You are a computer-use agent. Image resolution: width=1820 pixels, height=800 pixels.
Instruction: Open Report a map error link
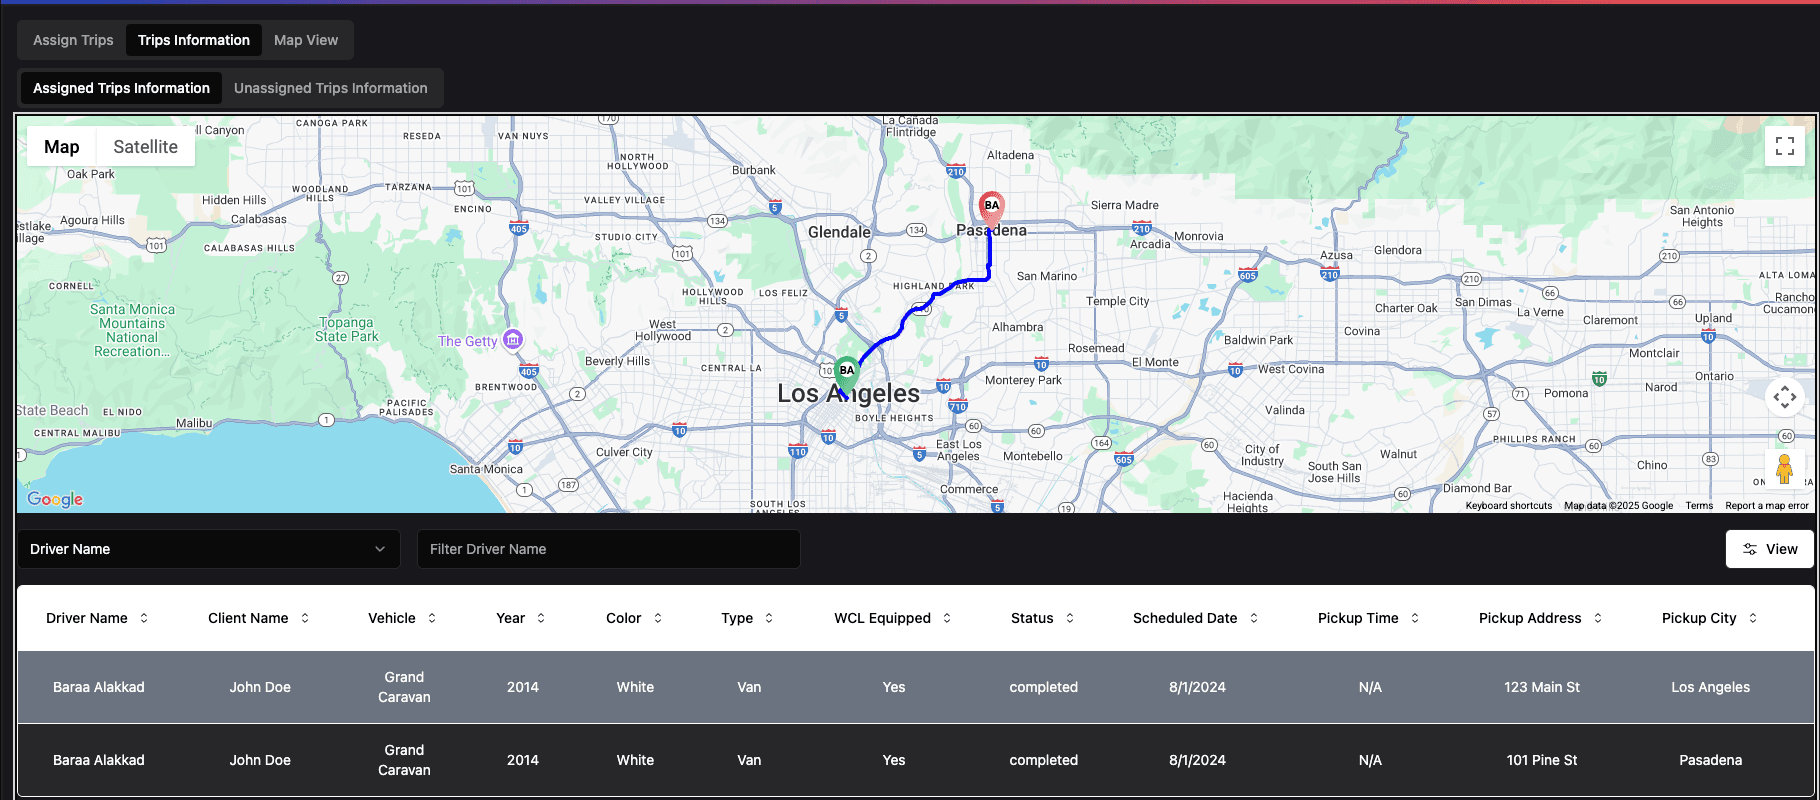click(1766, 506)
